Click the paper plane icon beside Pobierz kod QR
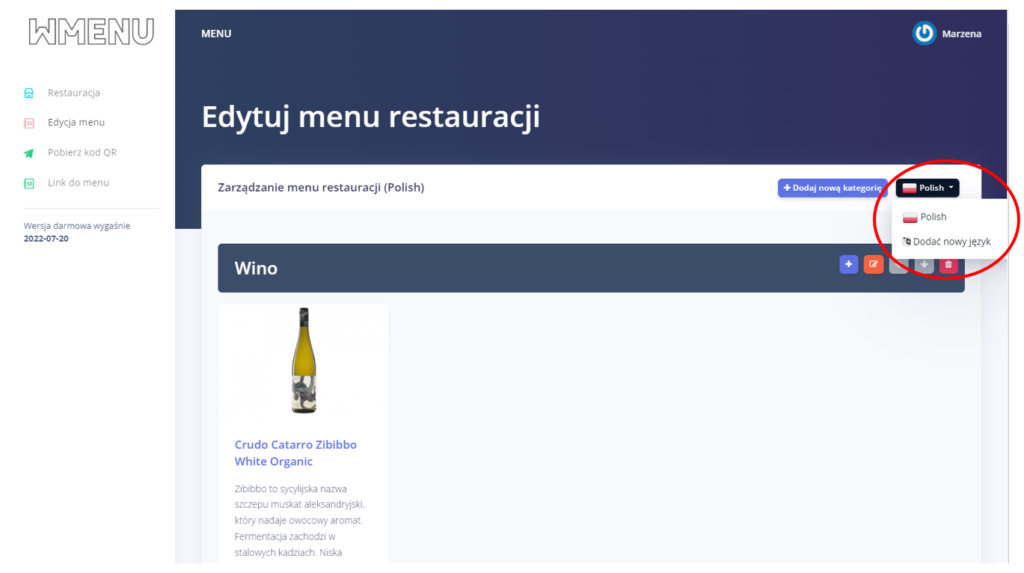The image size is (1024, 573). click(29, 153)
